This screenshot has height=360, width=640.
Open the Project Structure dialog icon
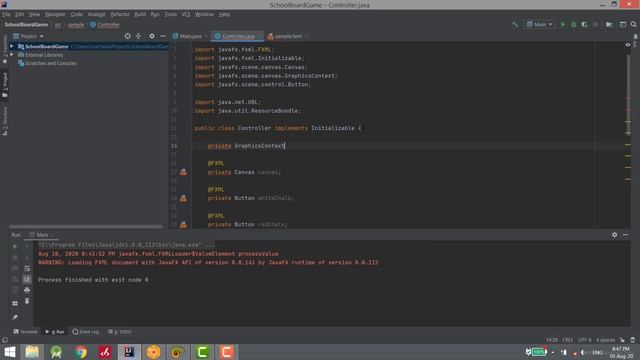click(609, 24)
